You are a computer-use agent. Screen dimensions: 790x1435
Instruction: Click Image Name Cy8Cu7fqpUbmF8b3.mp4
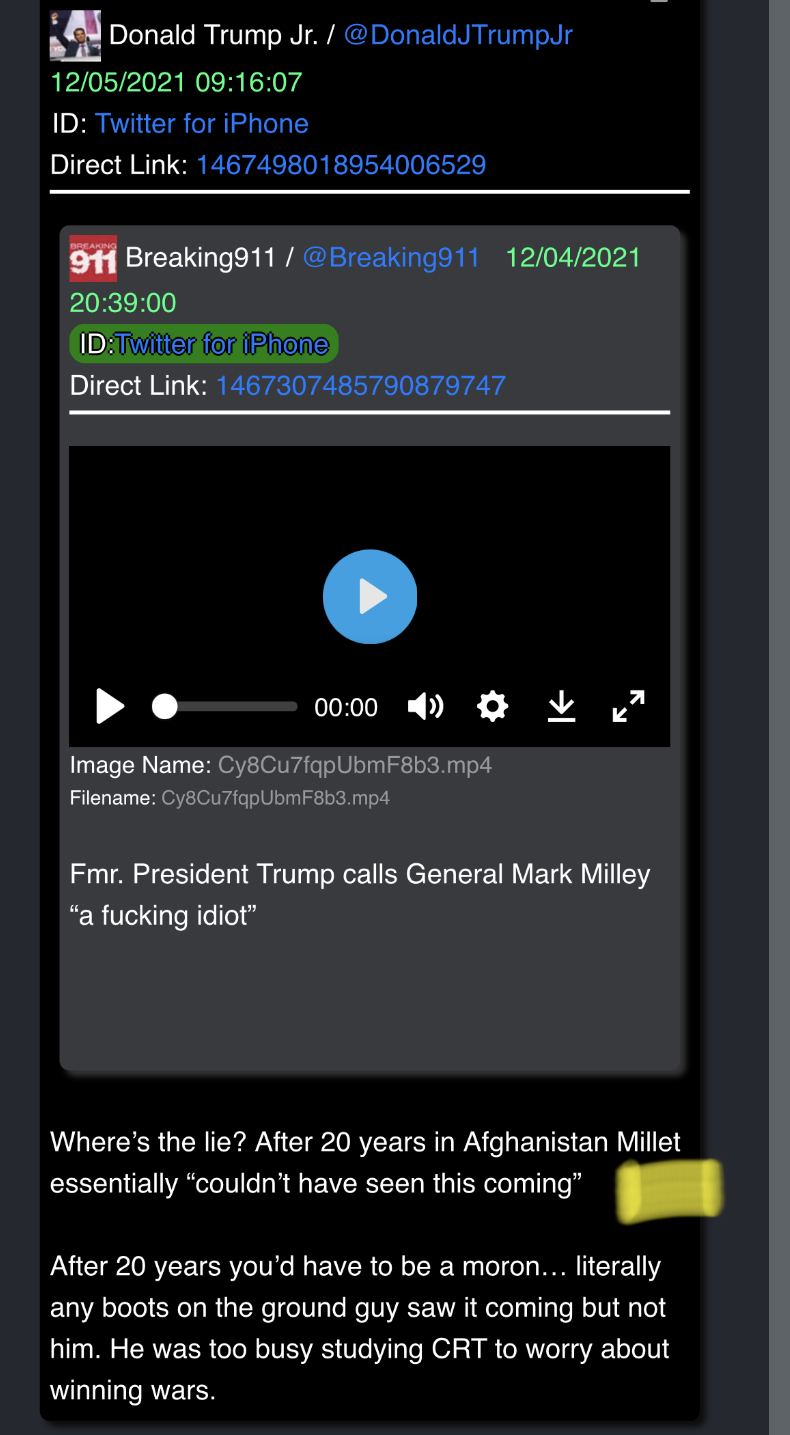355,766
